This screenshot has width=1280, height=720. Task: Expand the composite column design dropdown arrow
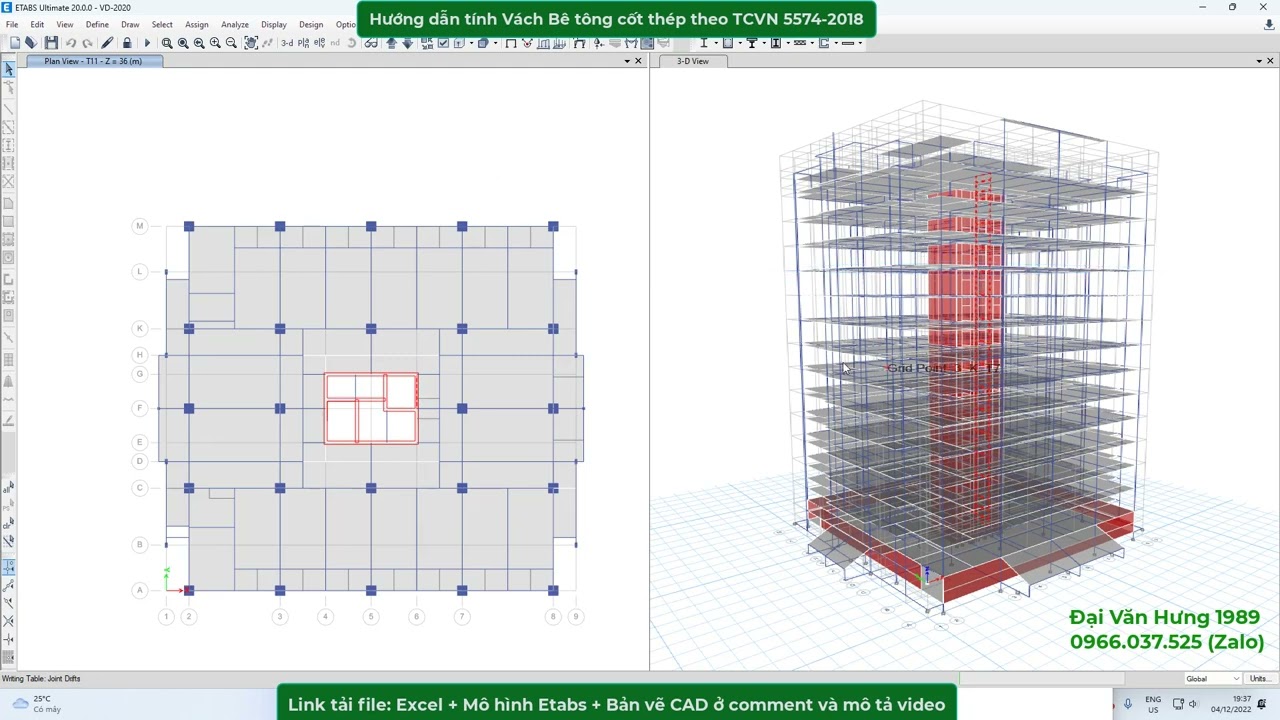click(788, 43)
